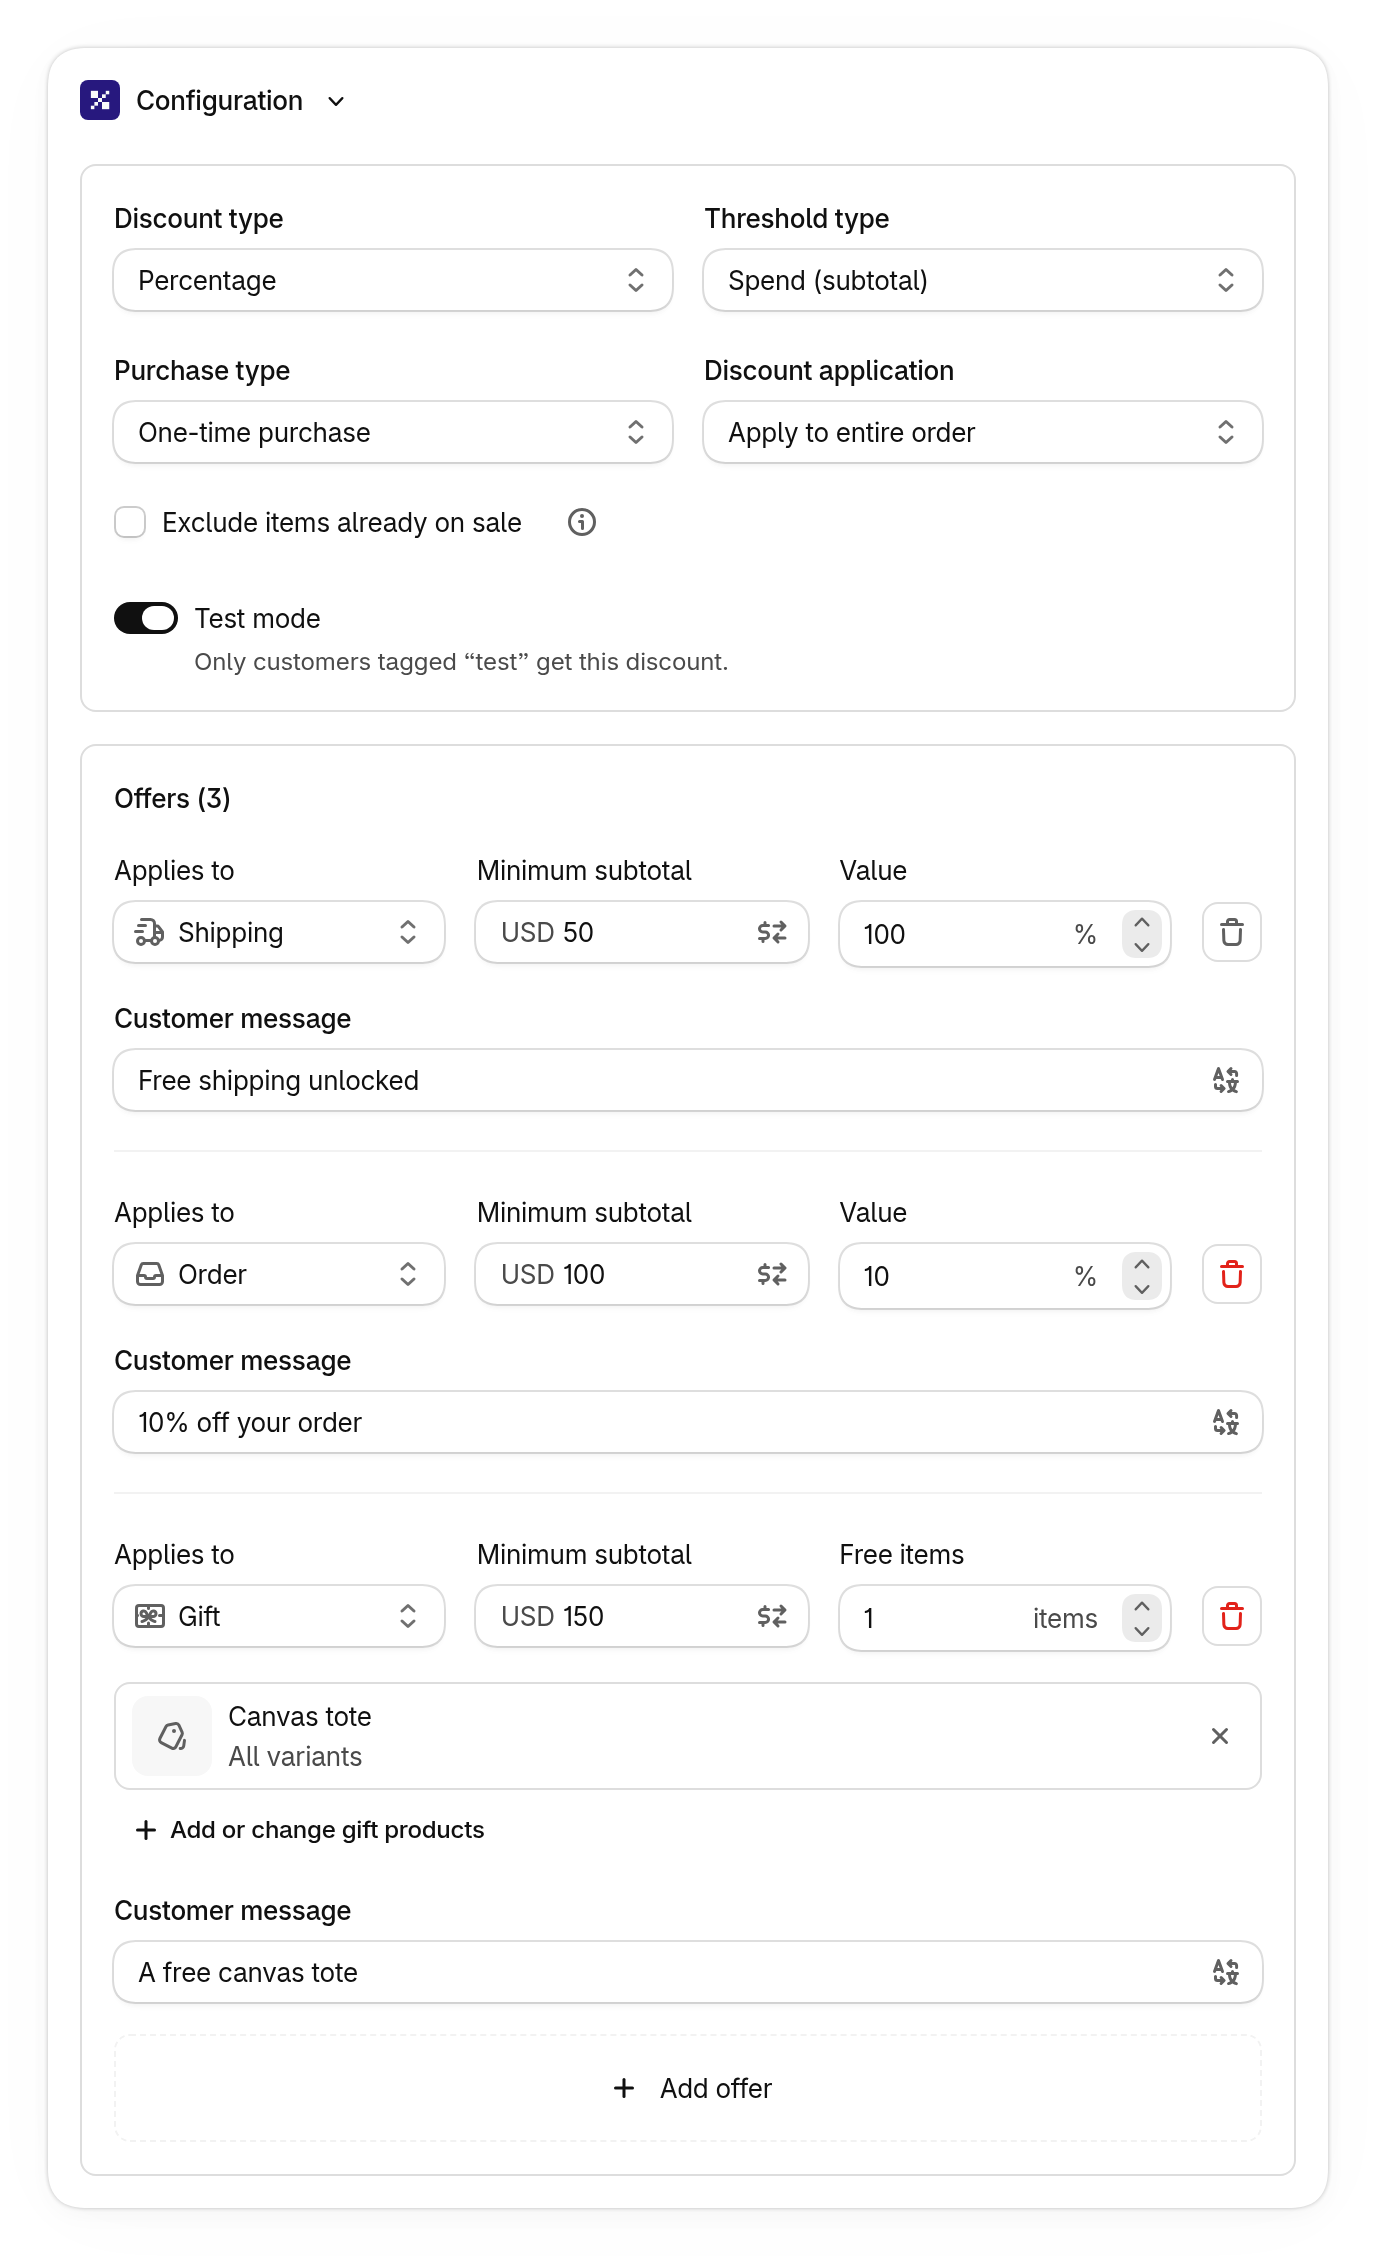Increase the free items count
This screenshot has width=1376, height=2256.
click(x=1142, y=1607)
